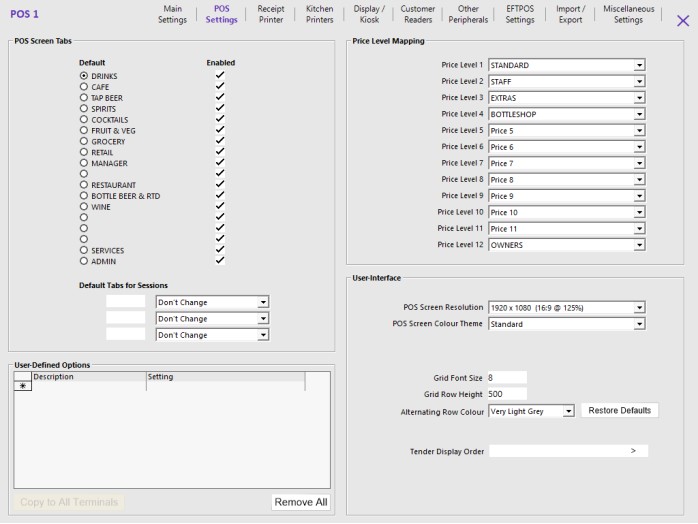Open the EFTPOS Settings tab
The width and height of the screenshot is (698, 524).
point(519,14)
